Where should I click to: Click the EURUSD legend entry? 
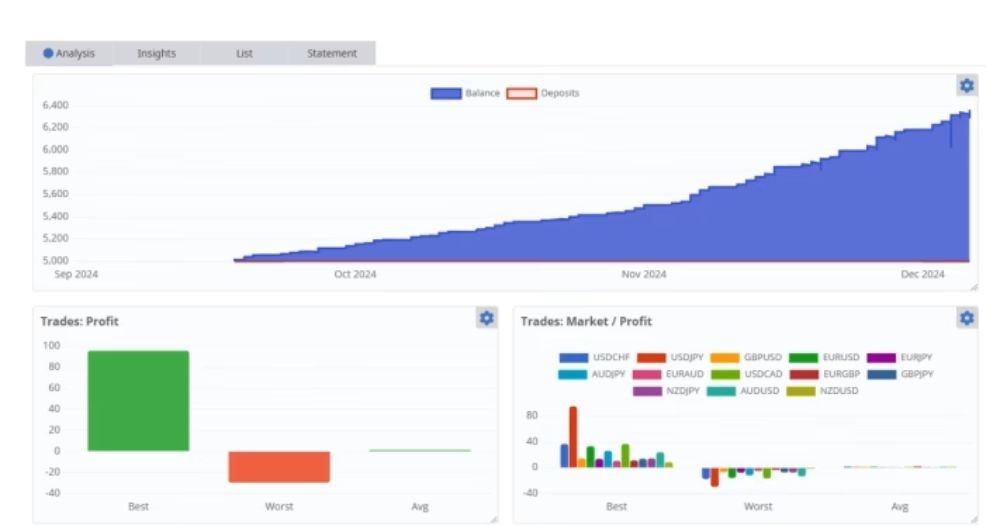[x=825, y=357]
